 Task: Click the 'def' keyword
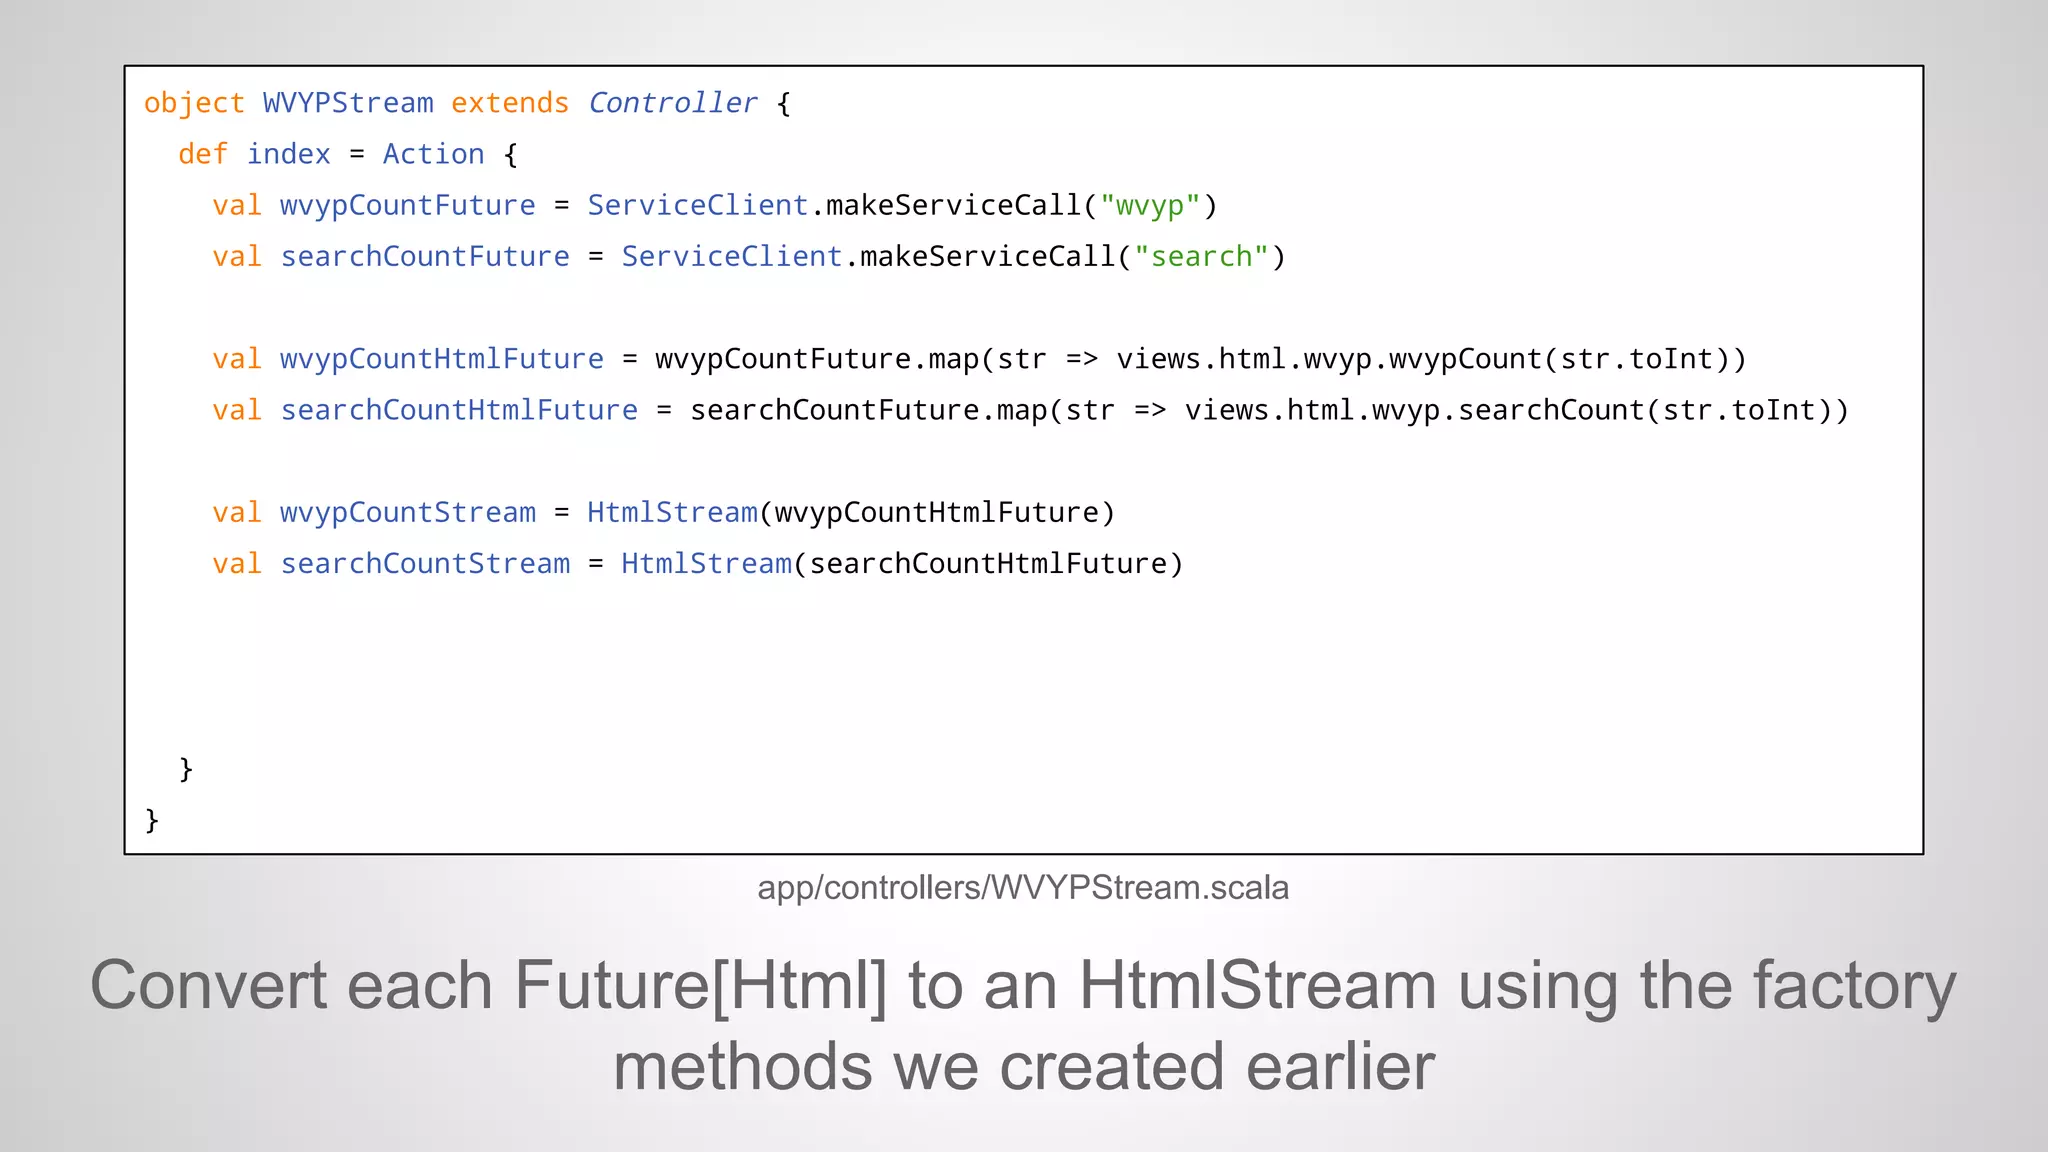click(x=203, y=154)
